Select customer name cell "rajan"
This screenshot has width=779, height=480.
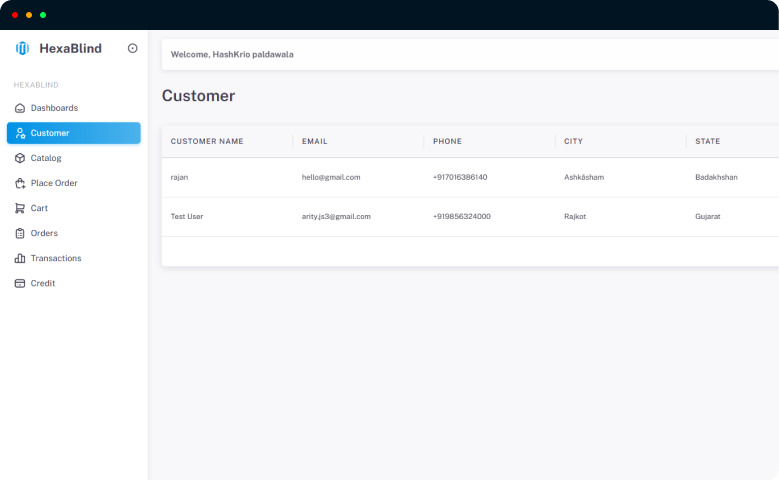click(x=179, y=177)
